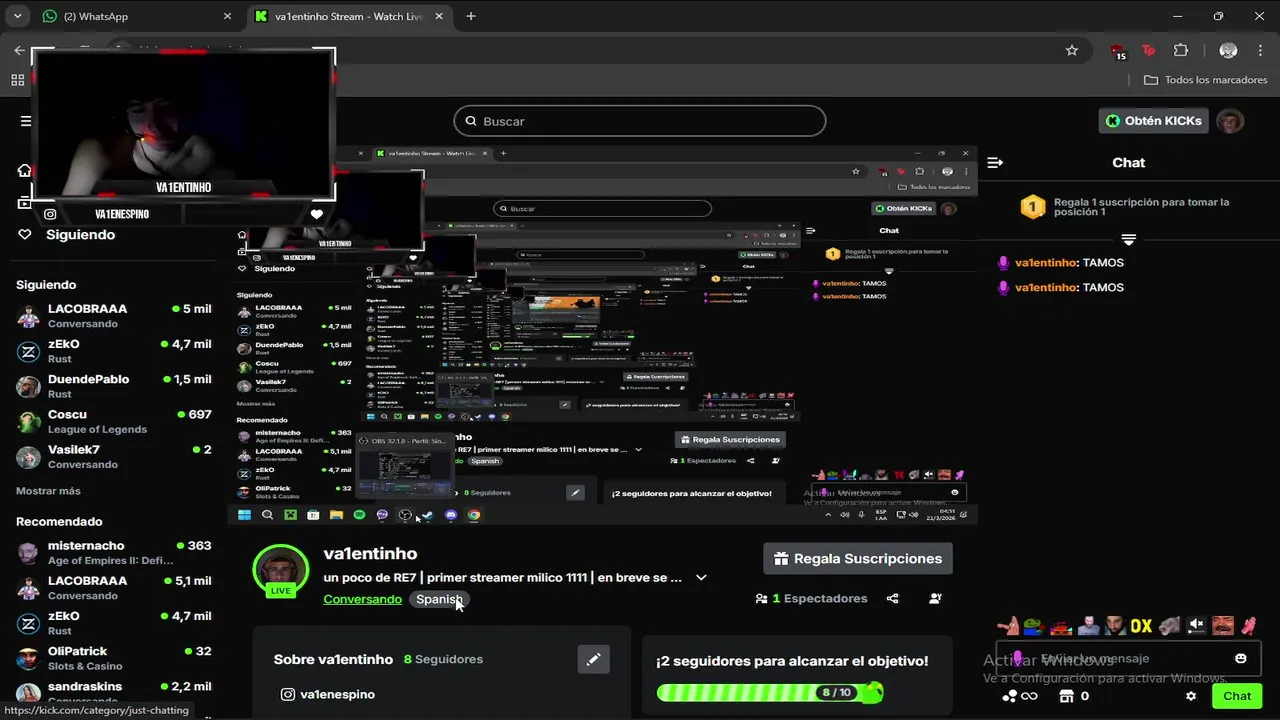Close the va1entinho Stream tab

tap(438, 16)
